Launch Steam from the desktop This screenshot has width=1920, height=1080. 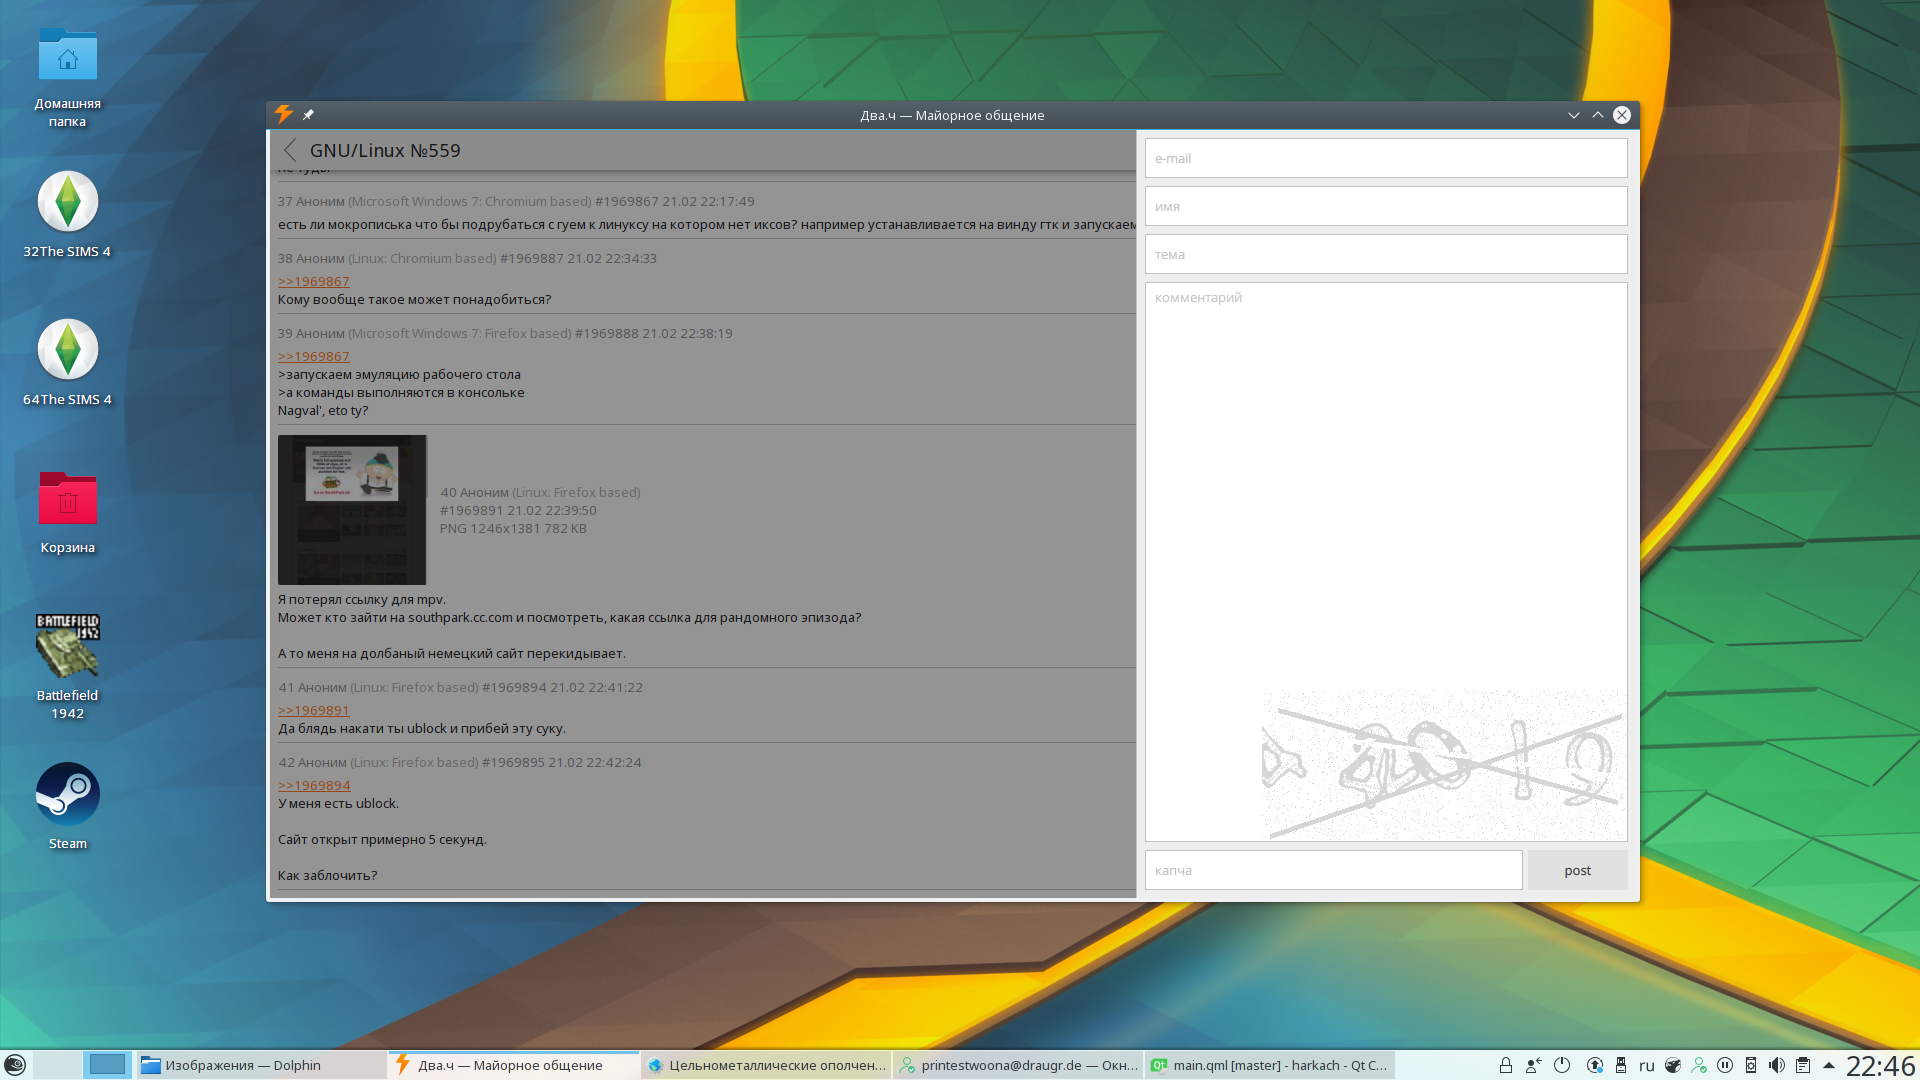point(67,806)
